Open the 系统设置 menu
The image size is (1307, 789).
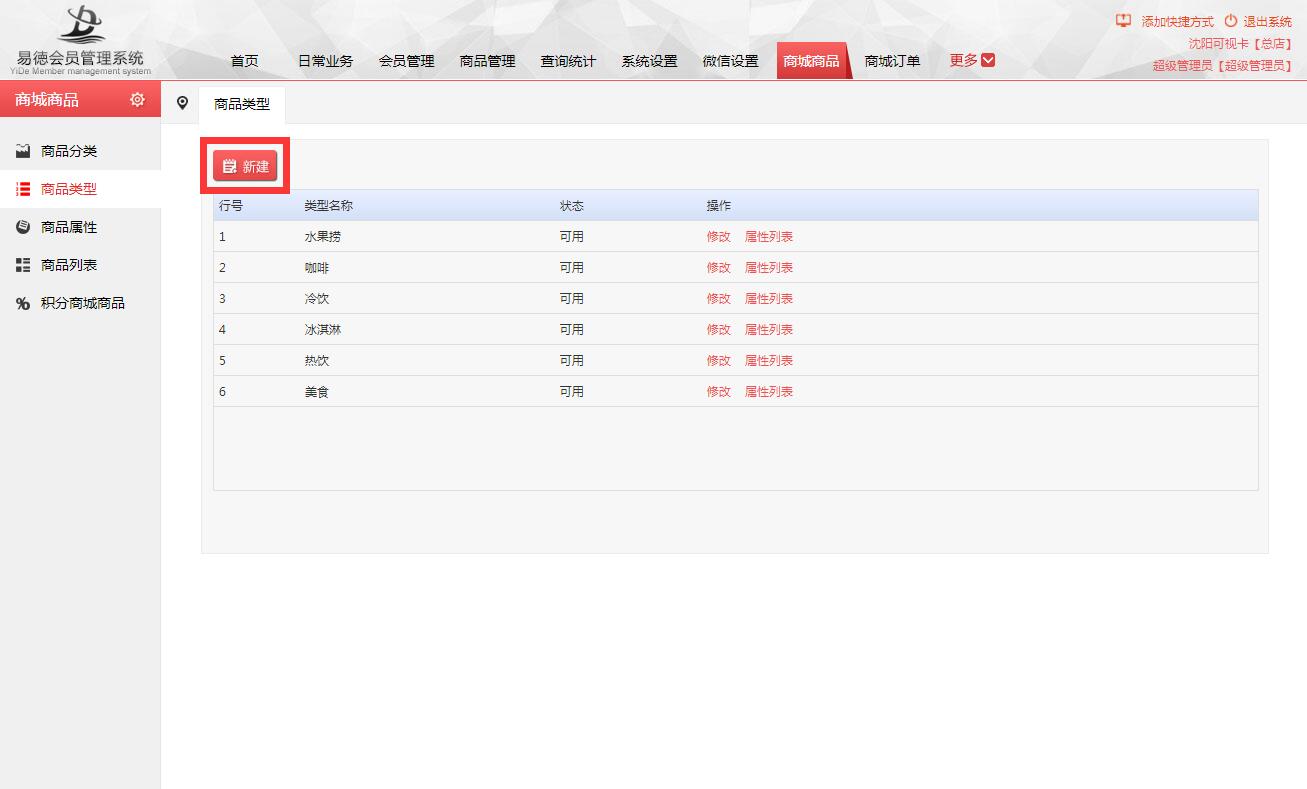(x=649, y=61)
